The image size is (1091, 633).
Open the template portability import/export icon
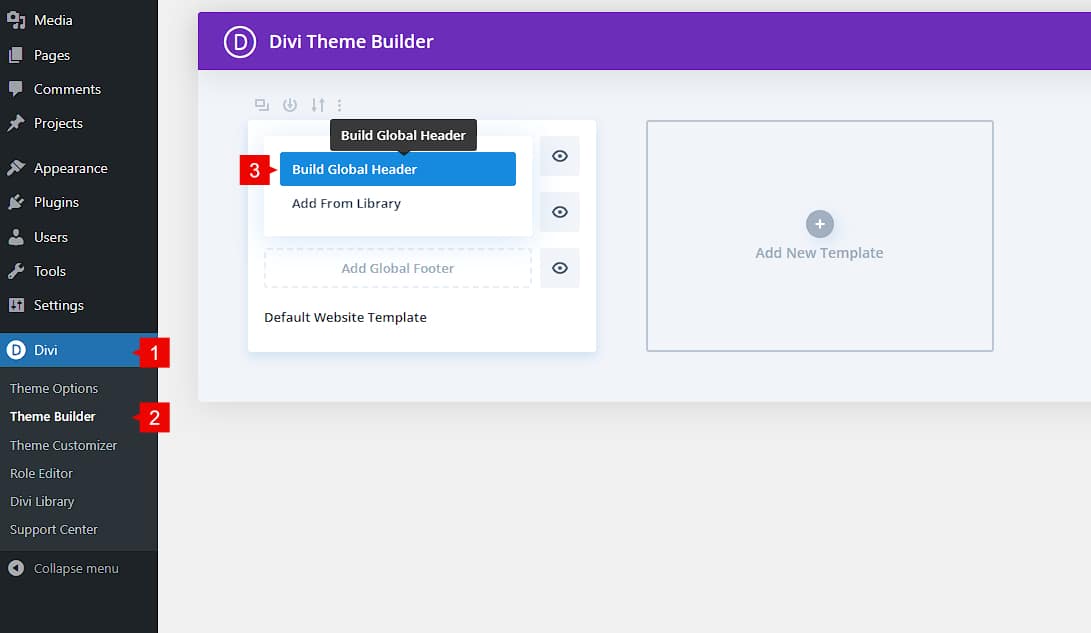[317, 105]
